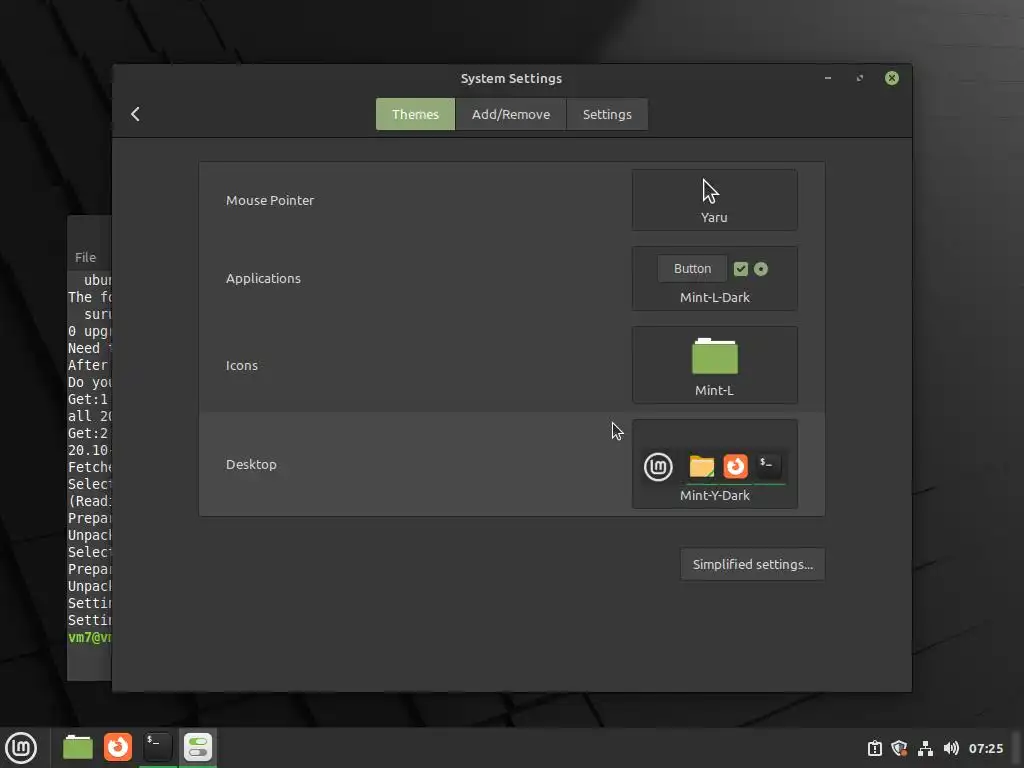Click the Applications label
This screenshot has width=1024, height=768.
click(x=263, y=278)
